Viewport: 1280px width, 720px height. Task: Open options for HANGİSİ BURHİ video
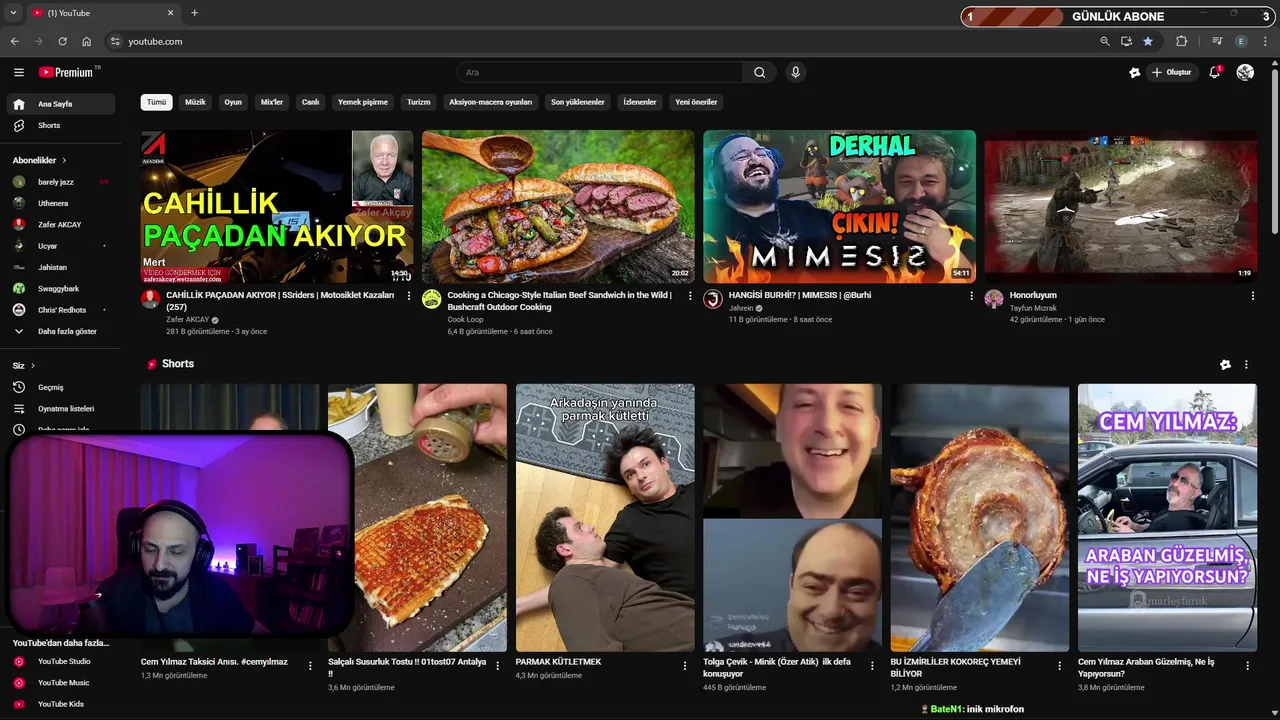(x=971, y=296)
